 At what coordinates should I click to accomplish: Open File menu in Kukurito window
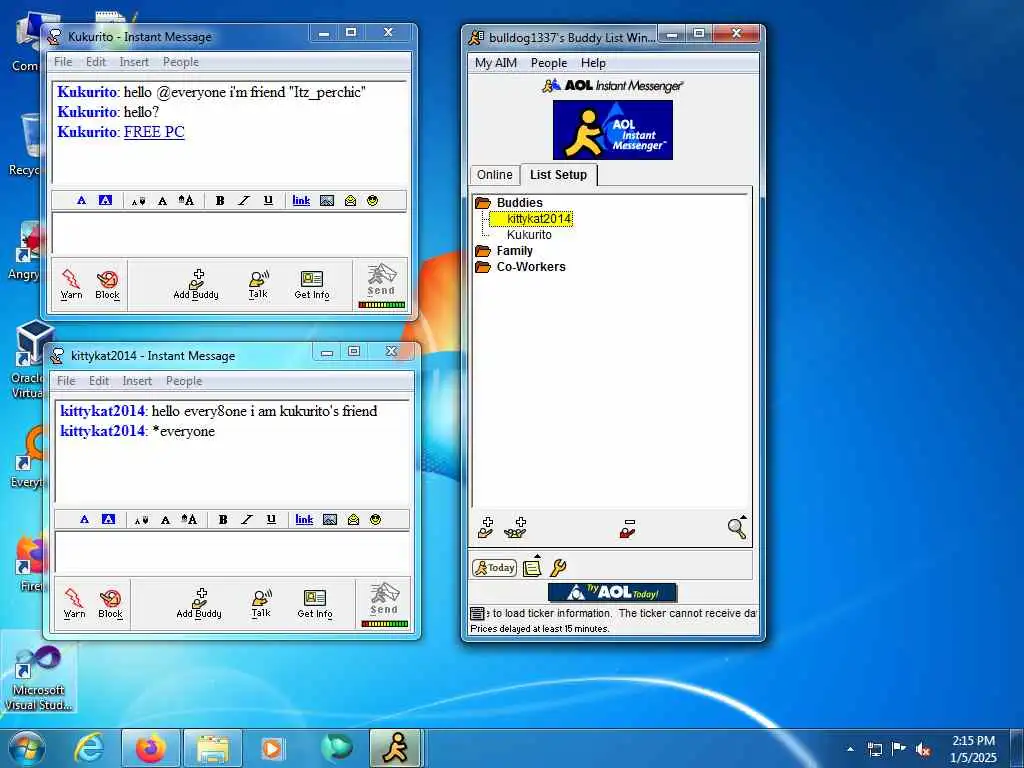click(63, 62)
